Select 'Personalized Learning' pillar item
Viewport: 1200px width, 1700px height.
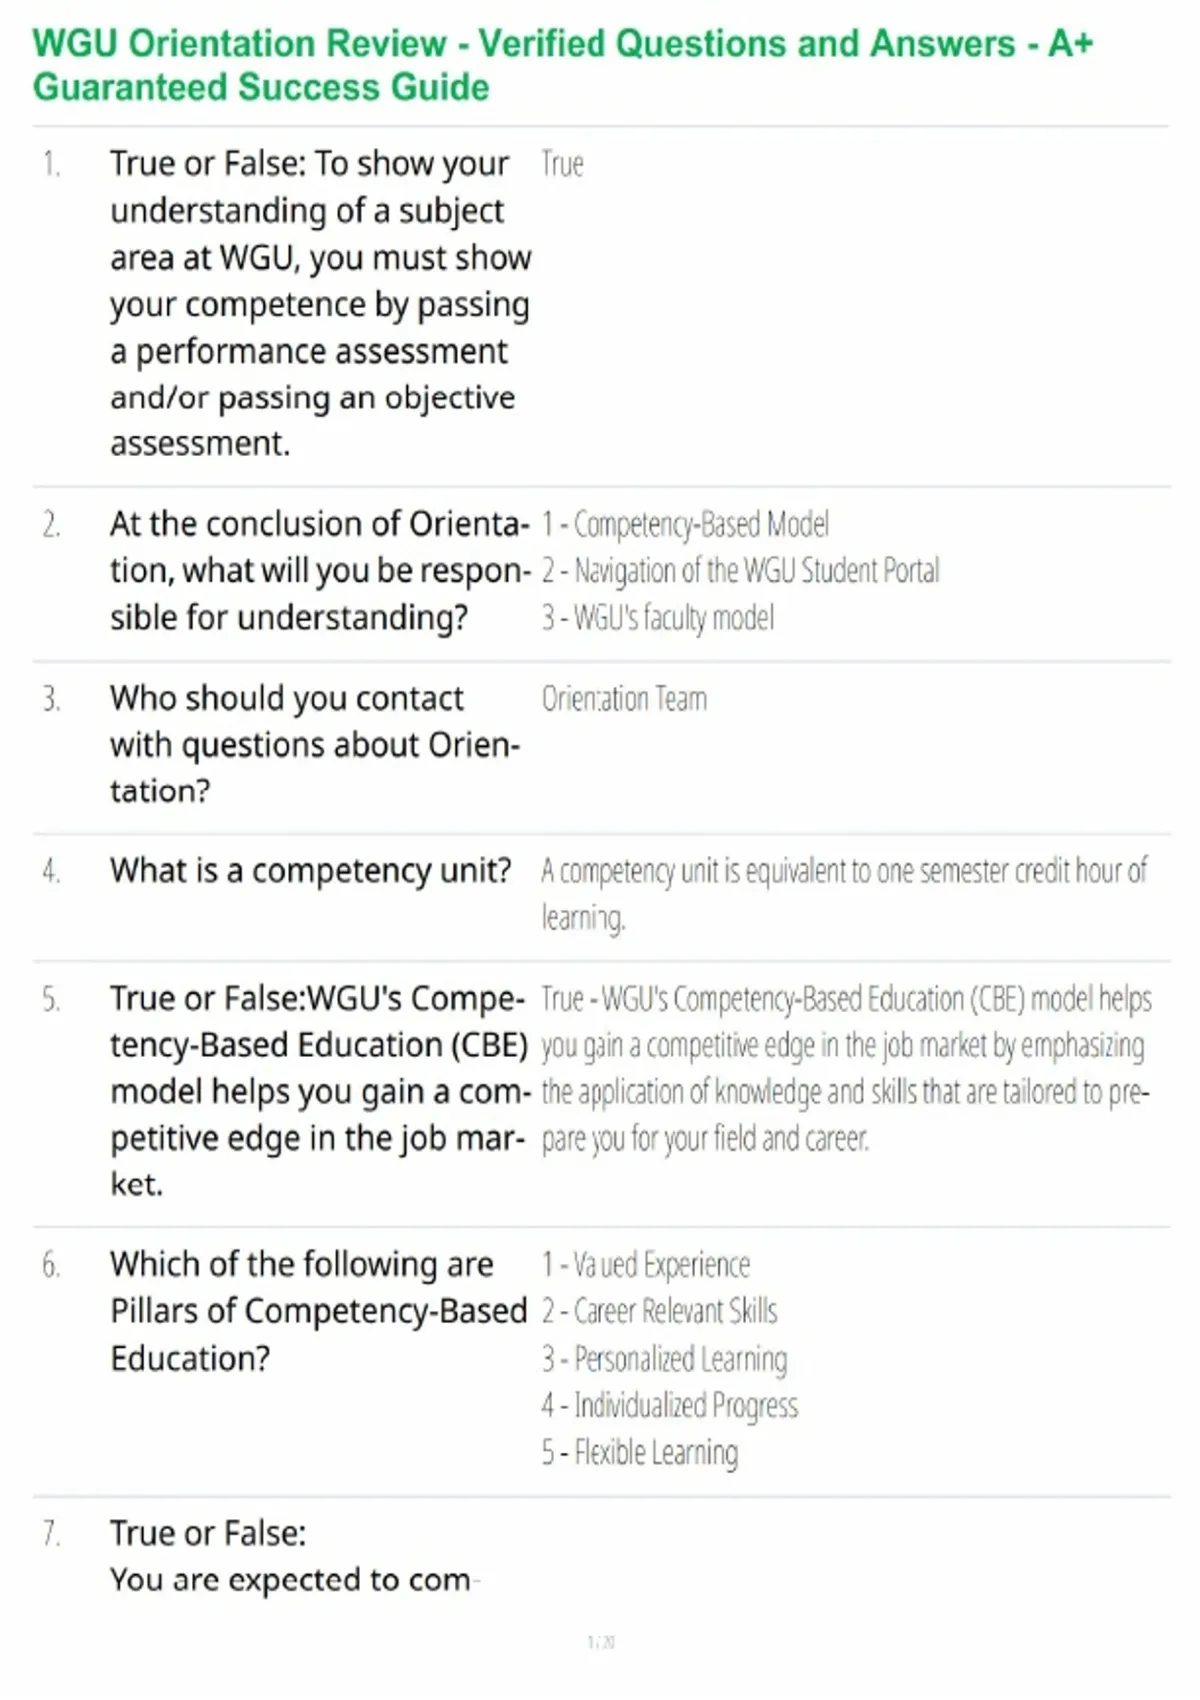click(664, 1359)
